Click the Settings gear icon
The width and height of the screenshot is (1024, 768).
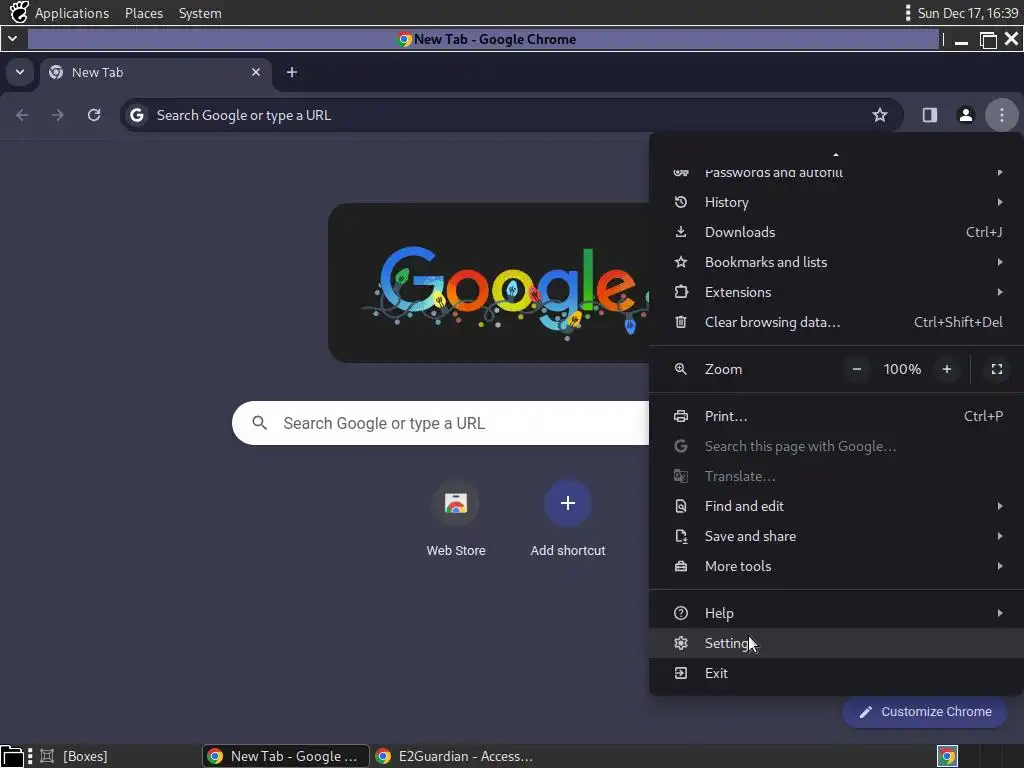coord(680,643)
